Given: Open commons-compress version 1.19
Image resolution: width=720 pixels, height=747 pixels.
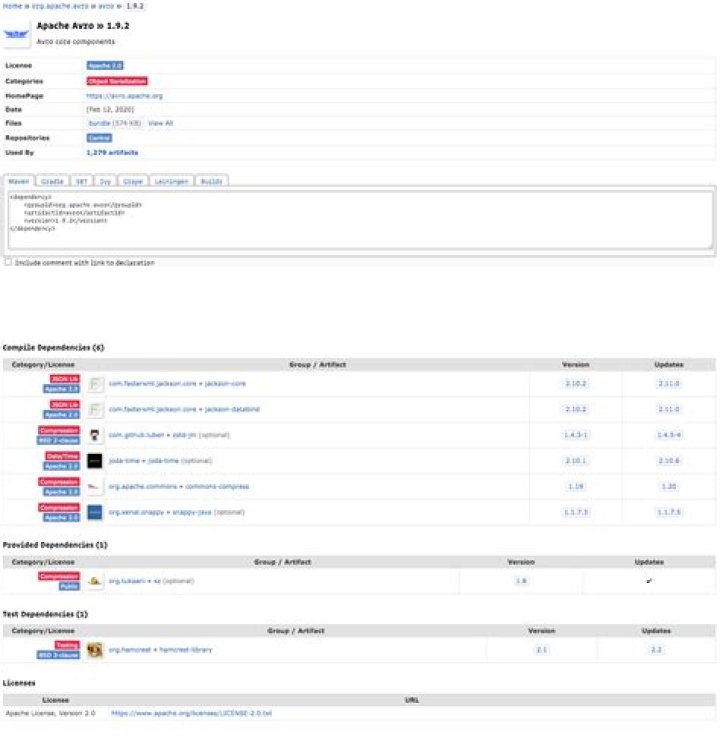Looking at the screenshot, I should coord(576,487).
